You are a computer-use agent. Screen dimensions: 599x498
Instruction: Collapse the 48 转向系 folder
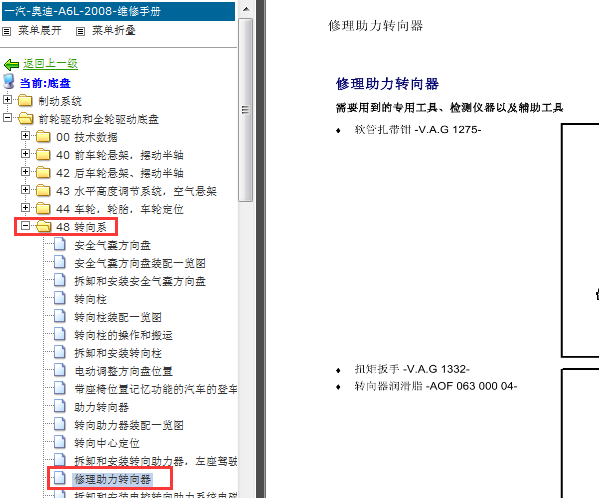click(25, 226)
